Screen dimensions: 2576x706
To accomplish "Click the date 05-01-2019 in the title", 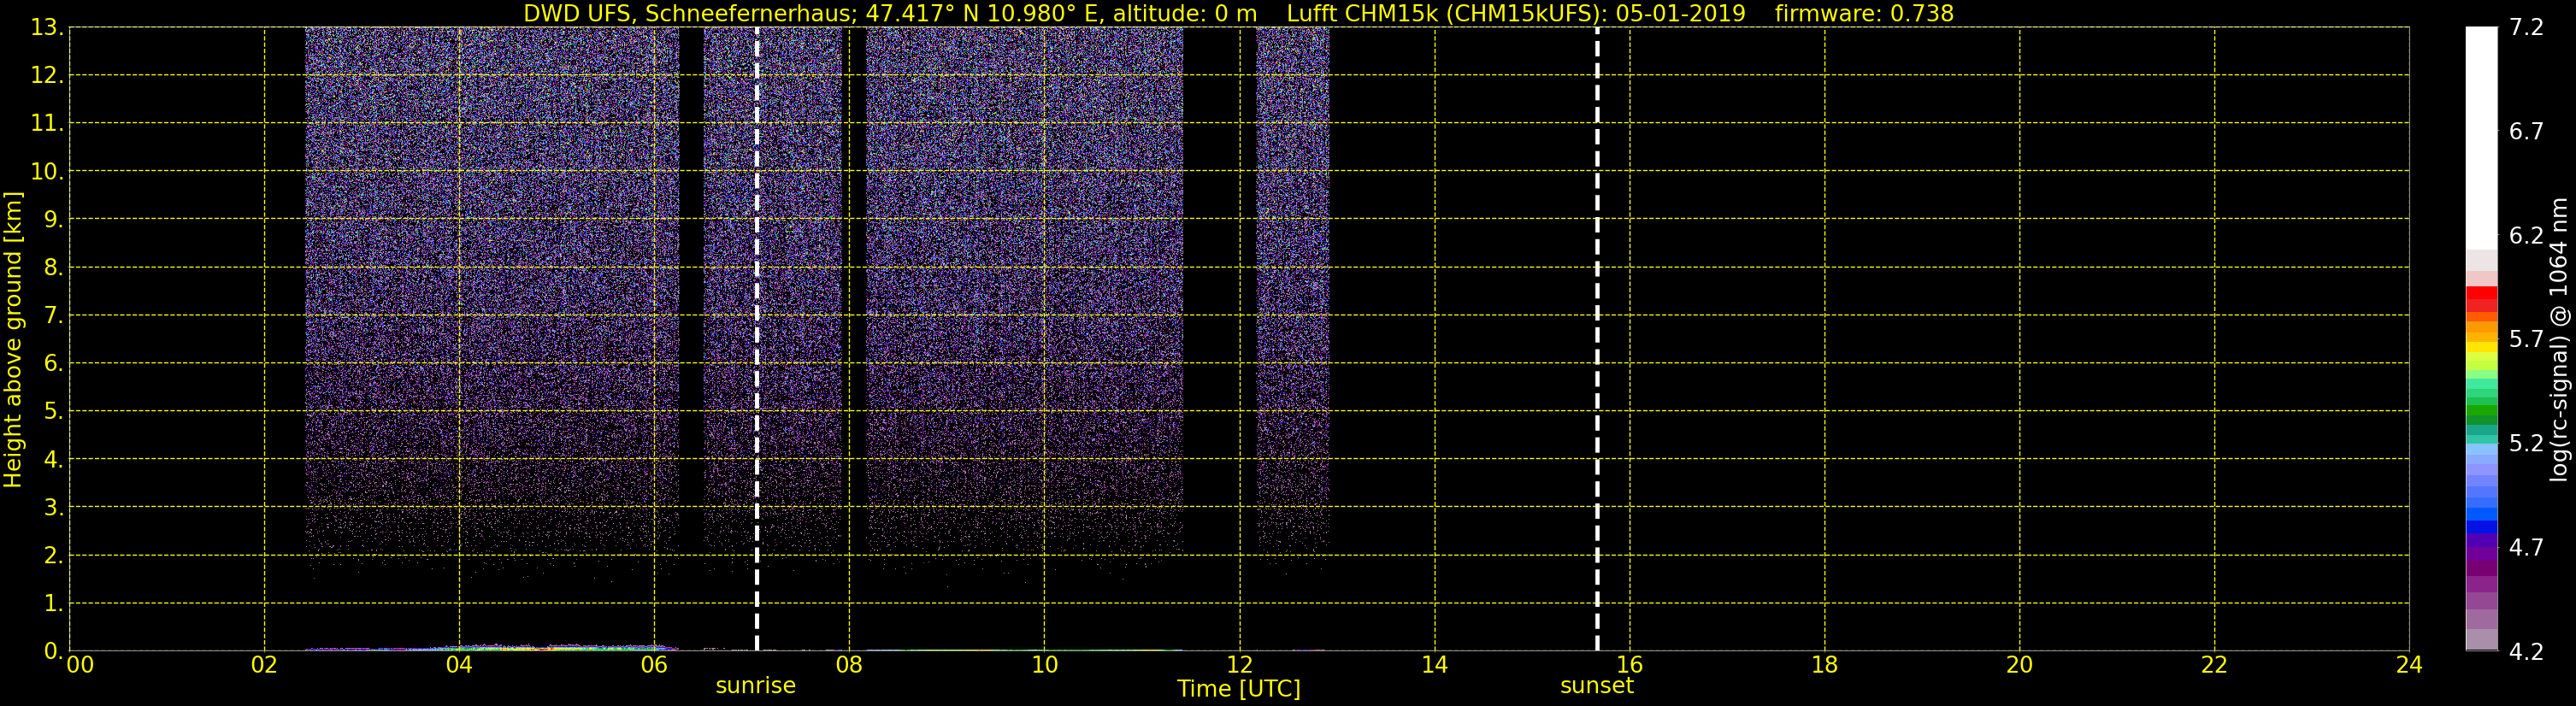I will [x=1680, y=13].
